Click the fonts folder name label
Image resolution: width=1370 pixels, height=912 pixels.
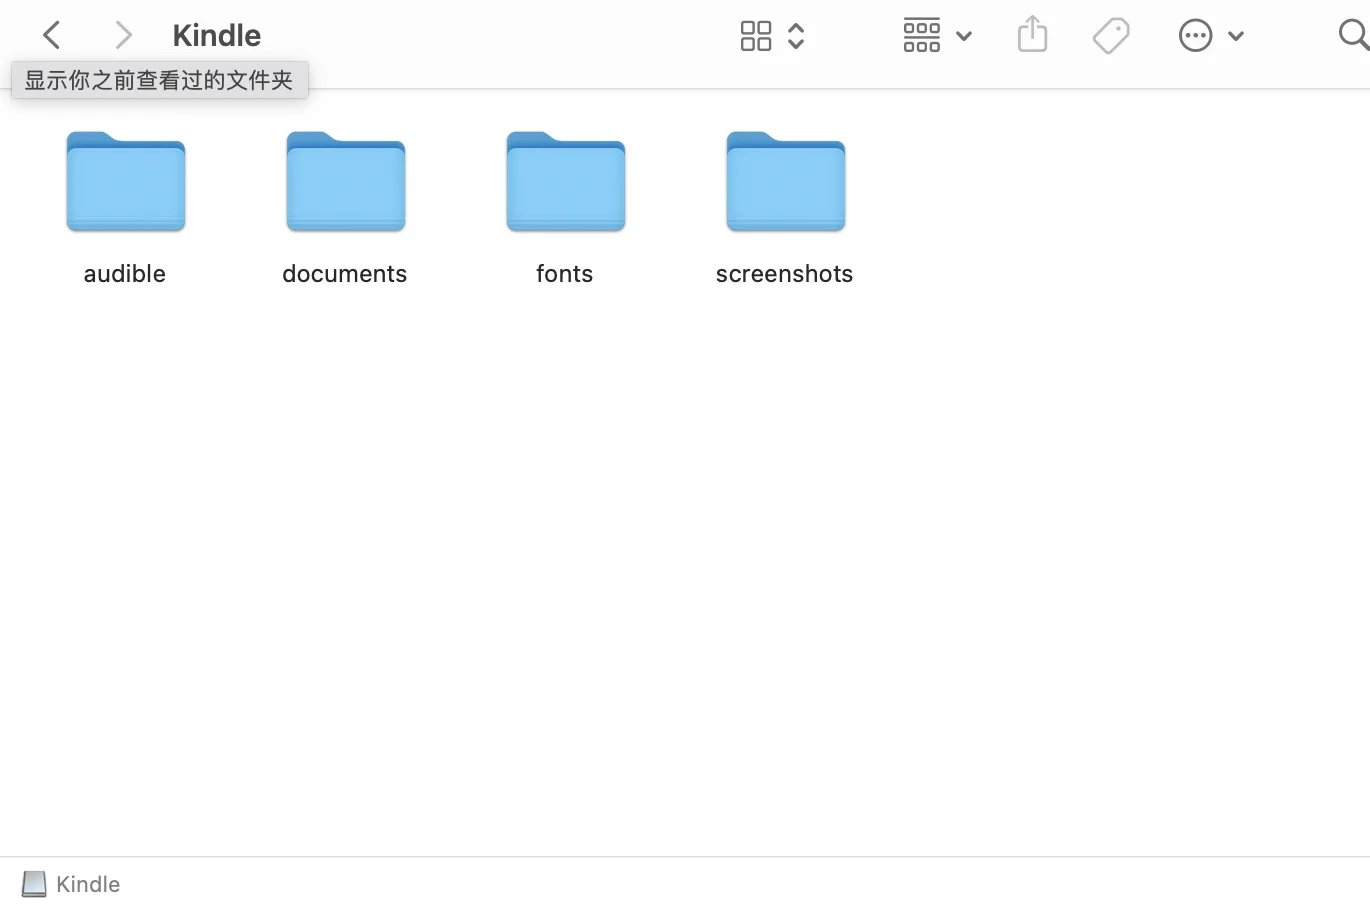pos(565,273)
